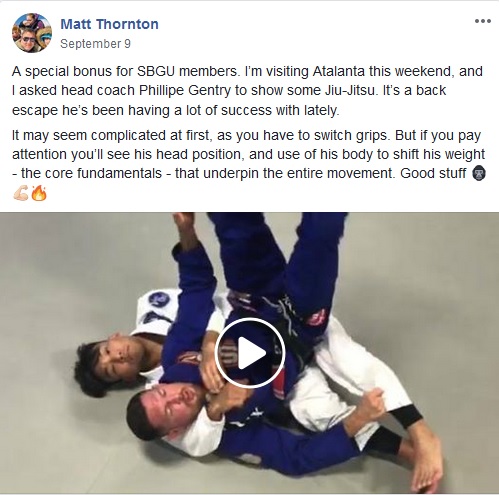Viewport: 499px width, 495px height.
Task: Visit the Matt Thornton profile name link
Action: 109,24
